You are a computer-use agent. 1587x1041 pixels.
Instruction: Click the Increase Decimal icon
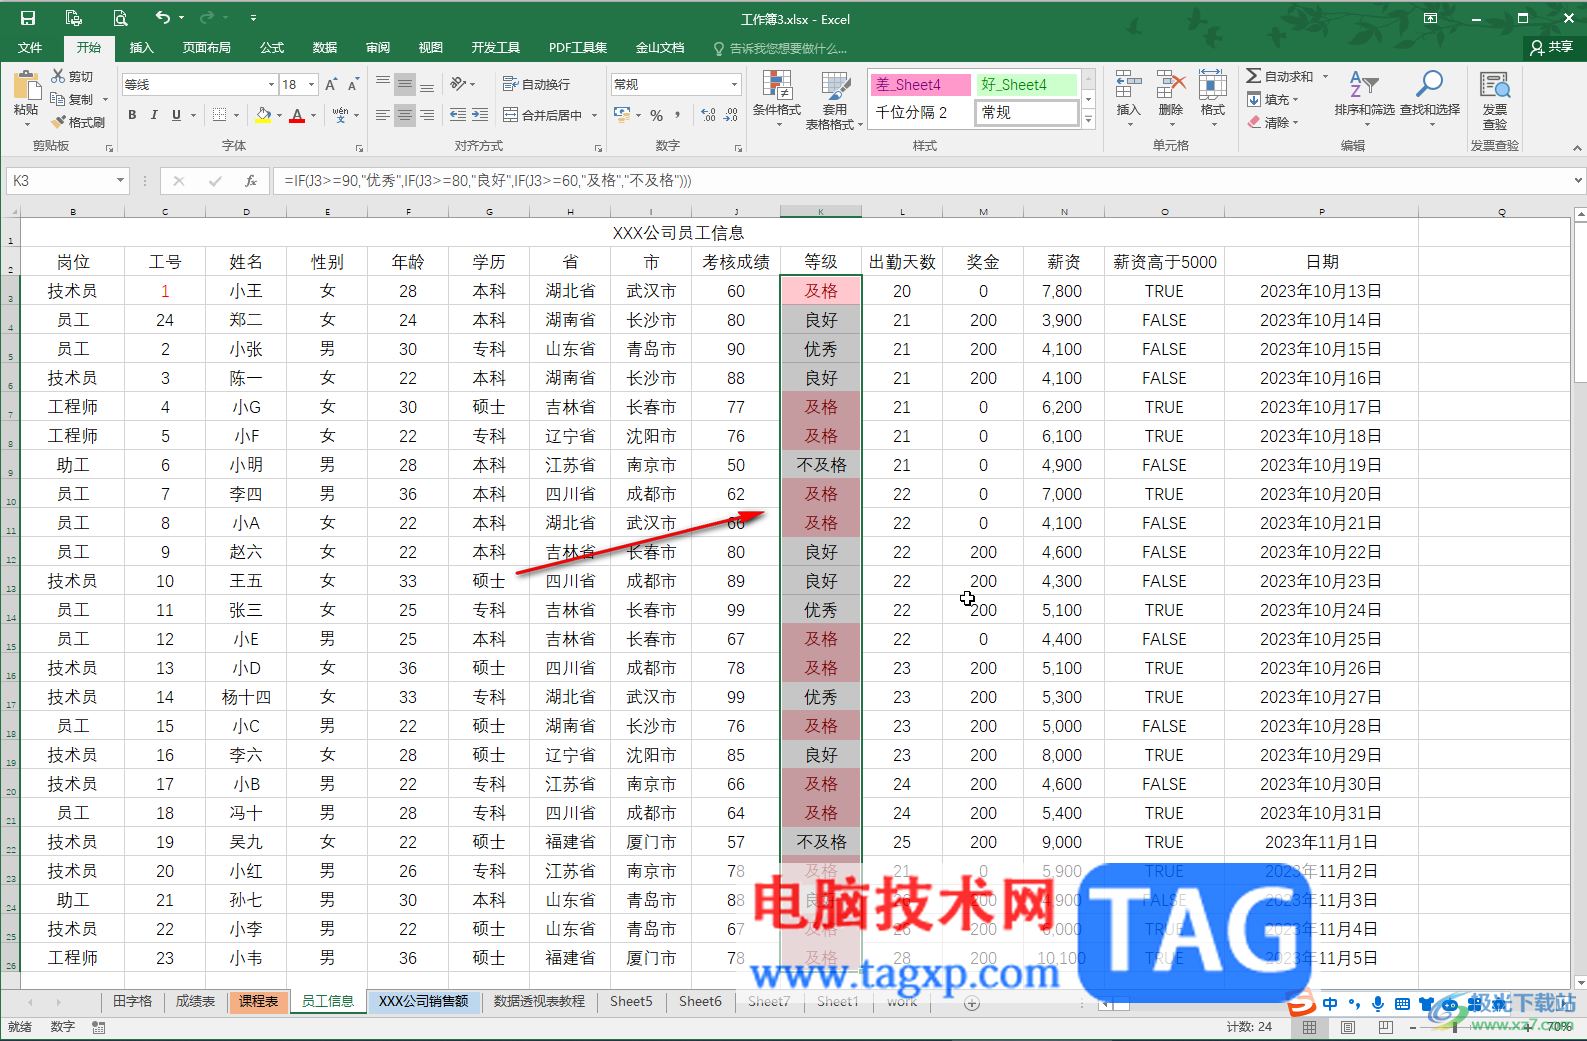[x=709, y=115]
